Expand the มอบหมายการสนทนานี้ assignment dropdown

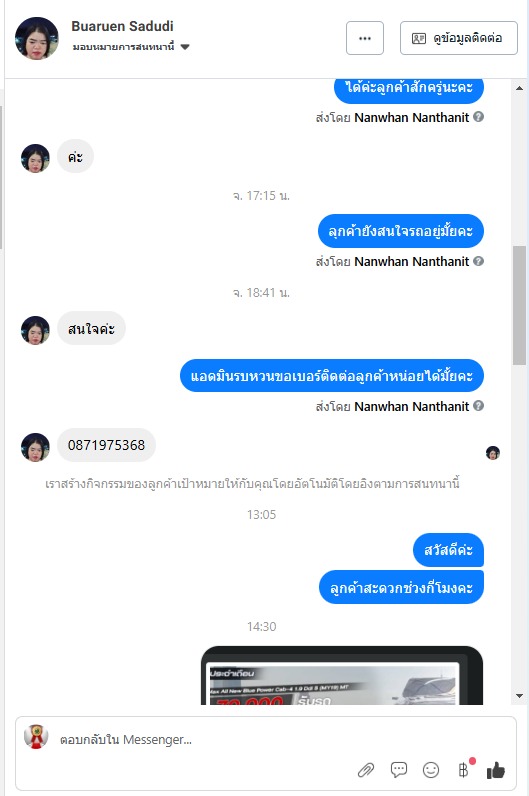tap(131, 47)
